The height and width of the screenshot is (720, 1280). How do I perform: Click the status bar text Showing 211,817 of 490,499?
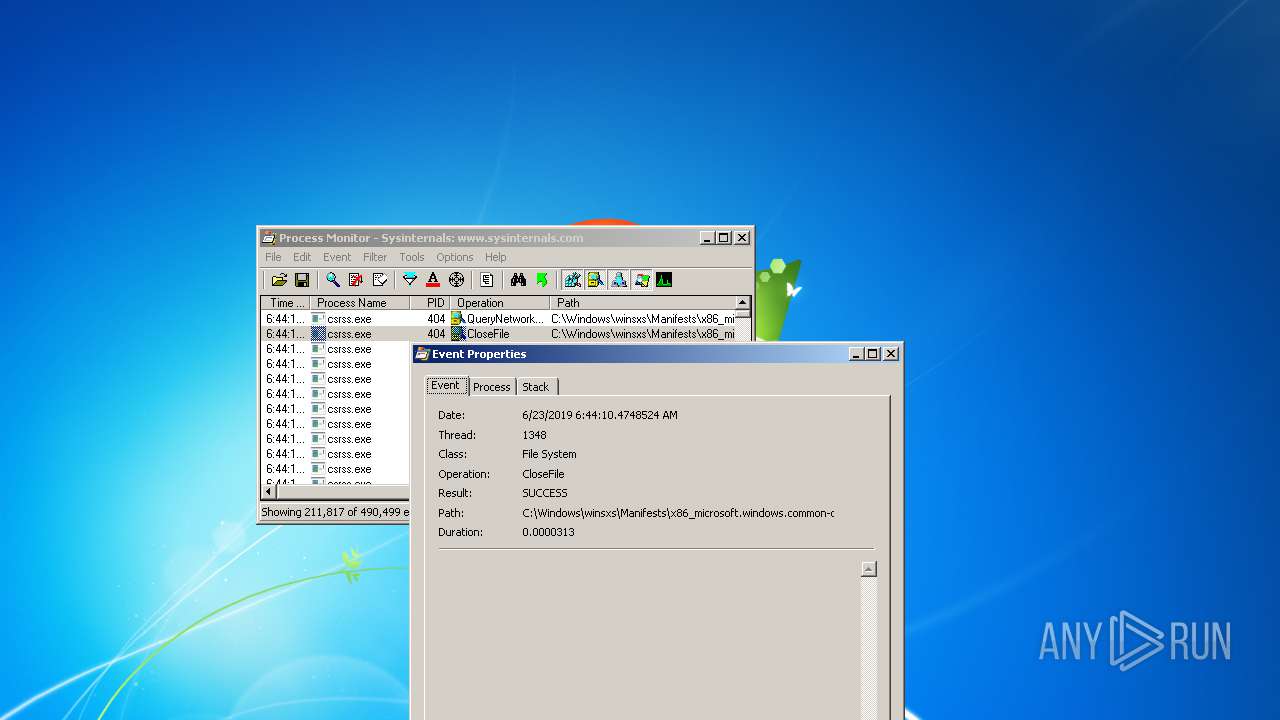point(334,512)
